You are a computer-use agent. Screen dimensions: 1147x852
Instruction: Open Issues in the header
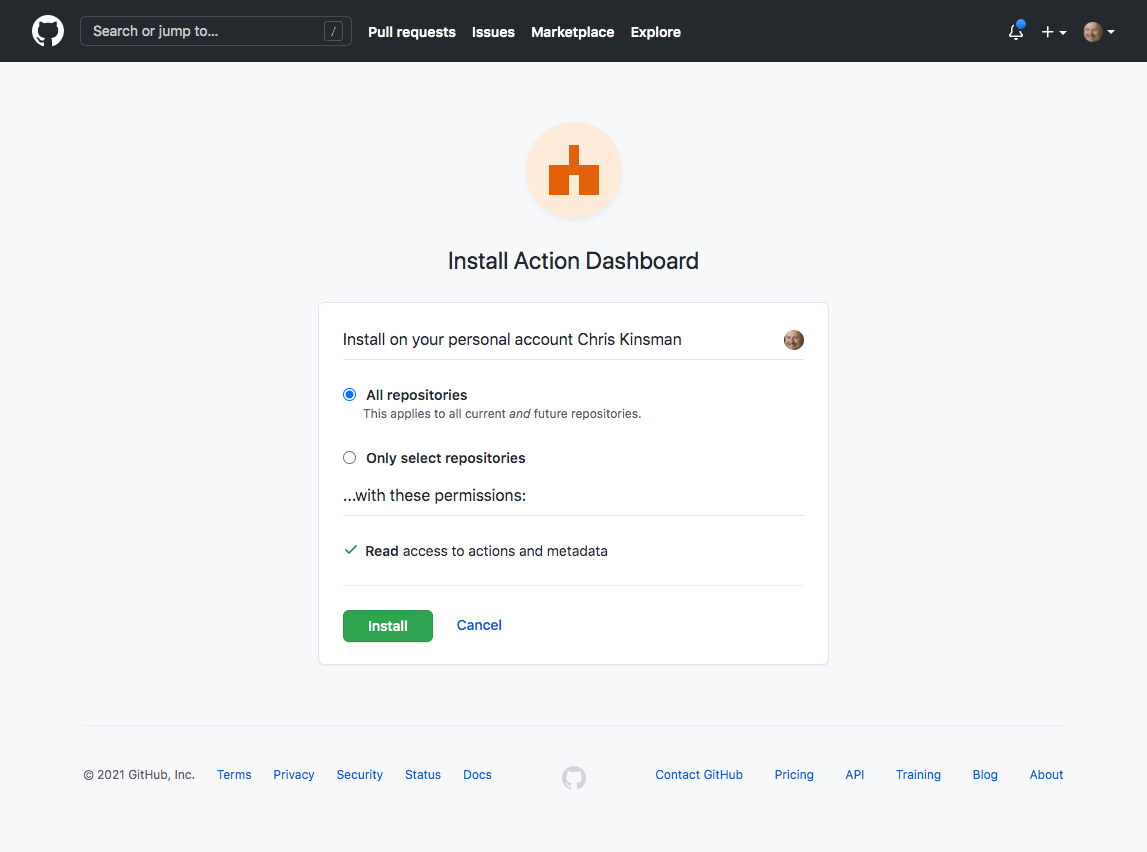pyautogui.click(x=493, y=32)
